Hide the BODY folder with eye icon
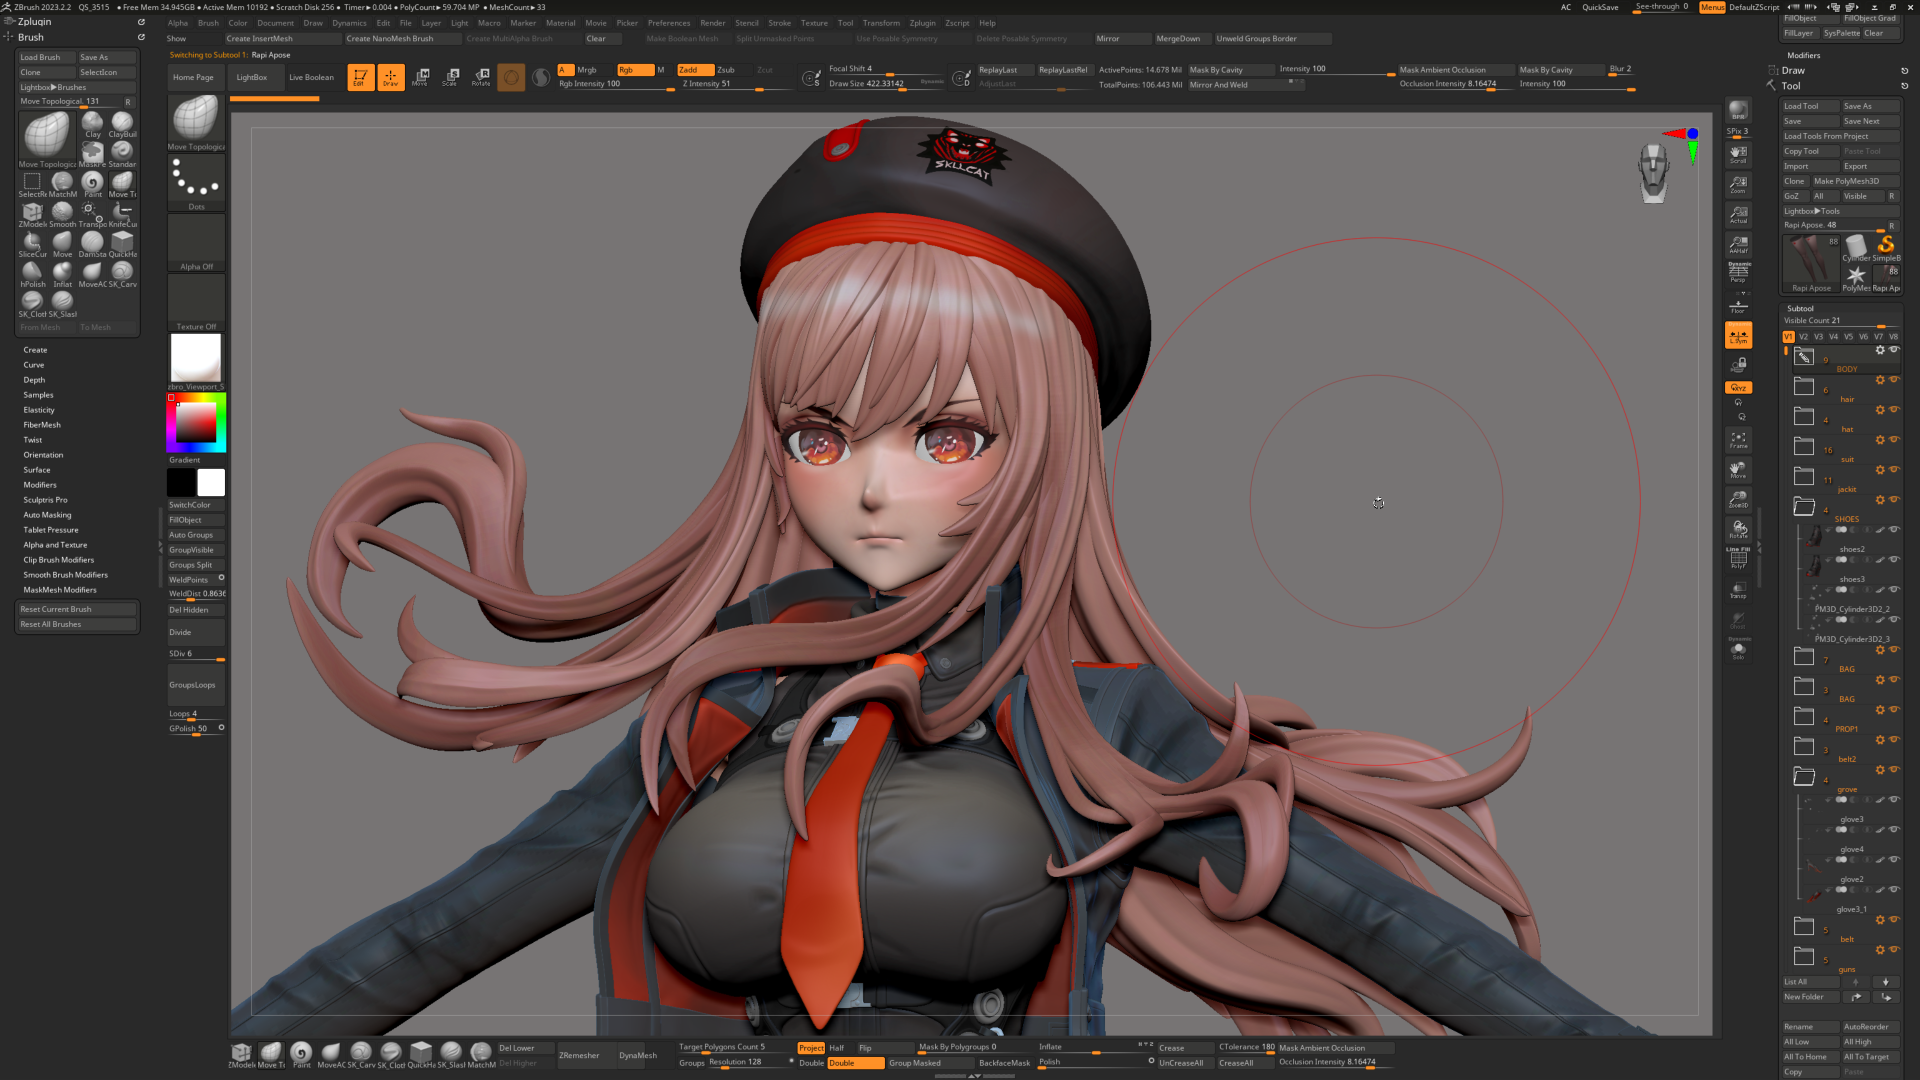This screenshot has height=1080, width=1920. pyautogui.click(x=1894, y=350)
